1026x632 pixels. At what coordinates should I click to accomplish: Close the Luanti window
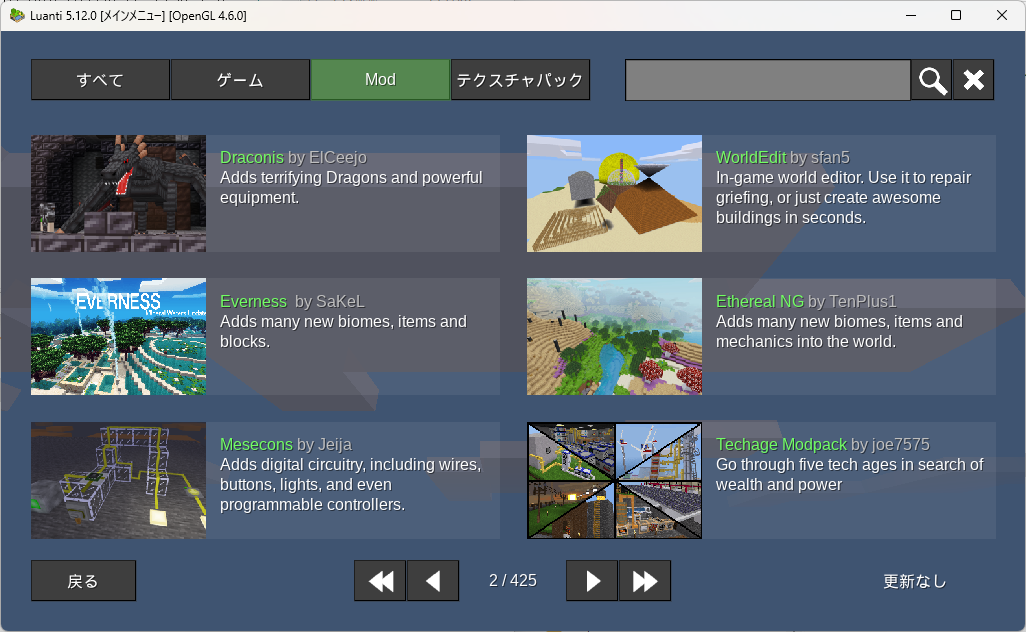[1002, 15]
